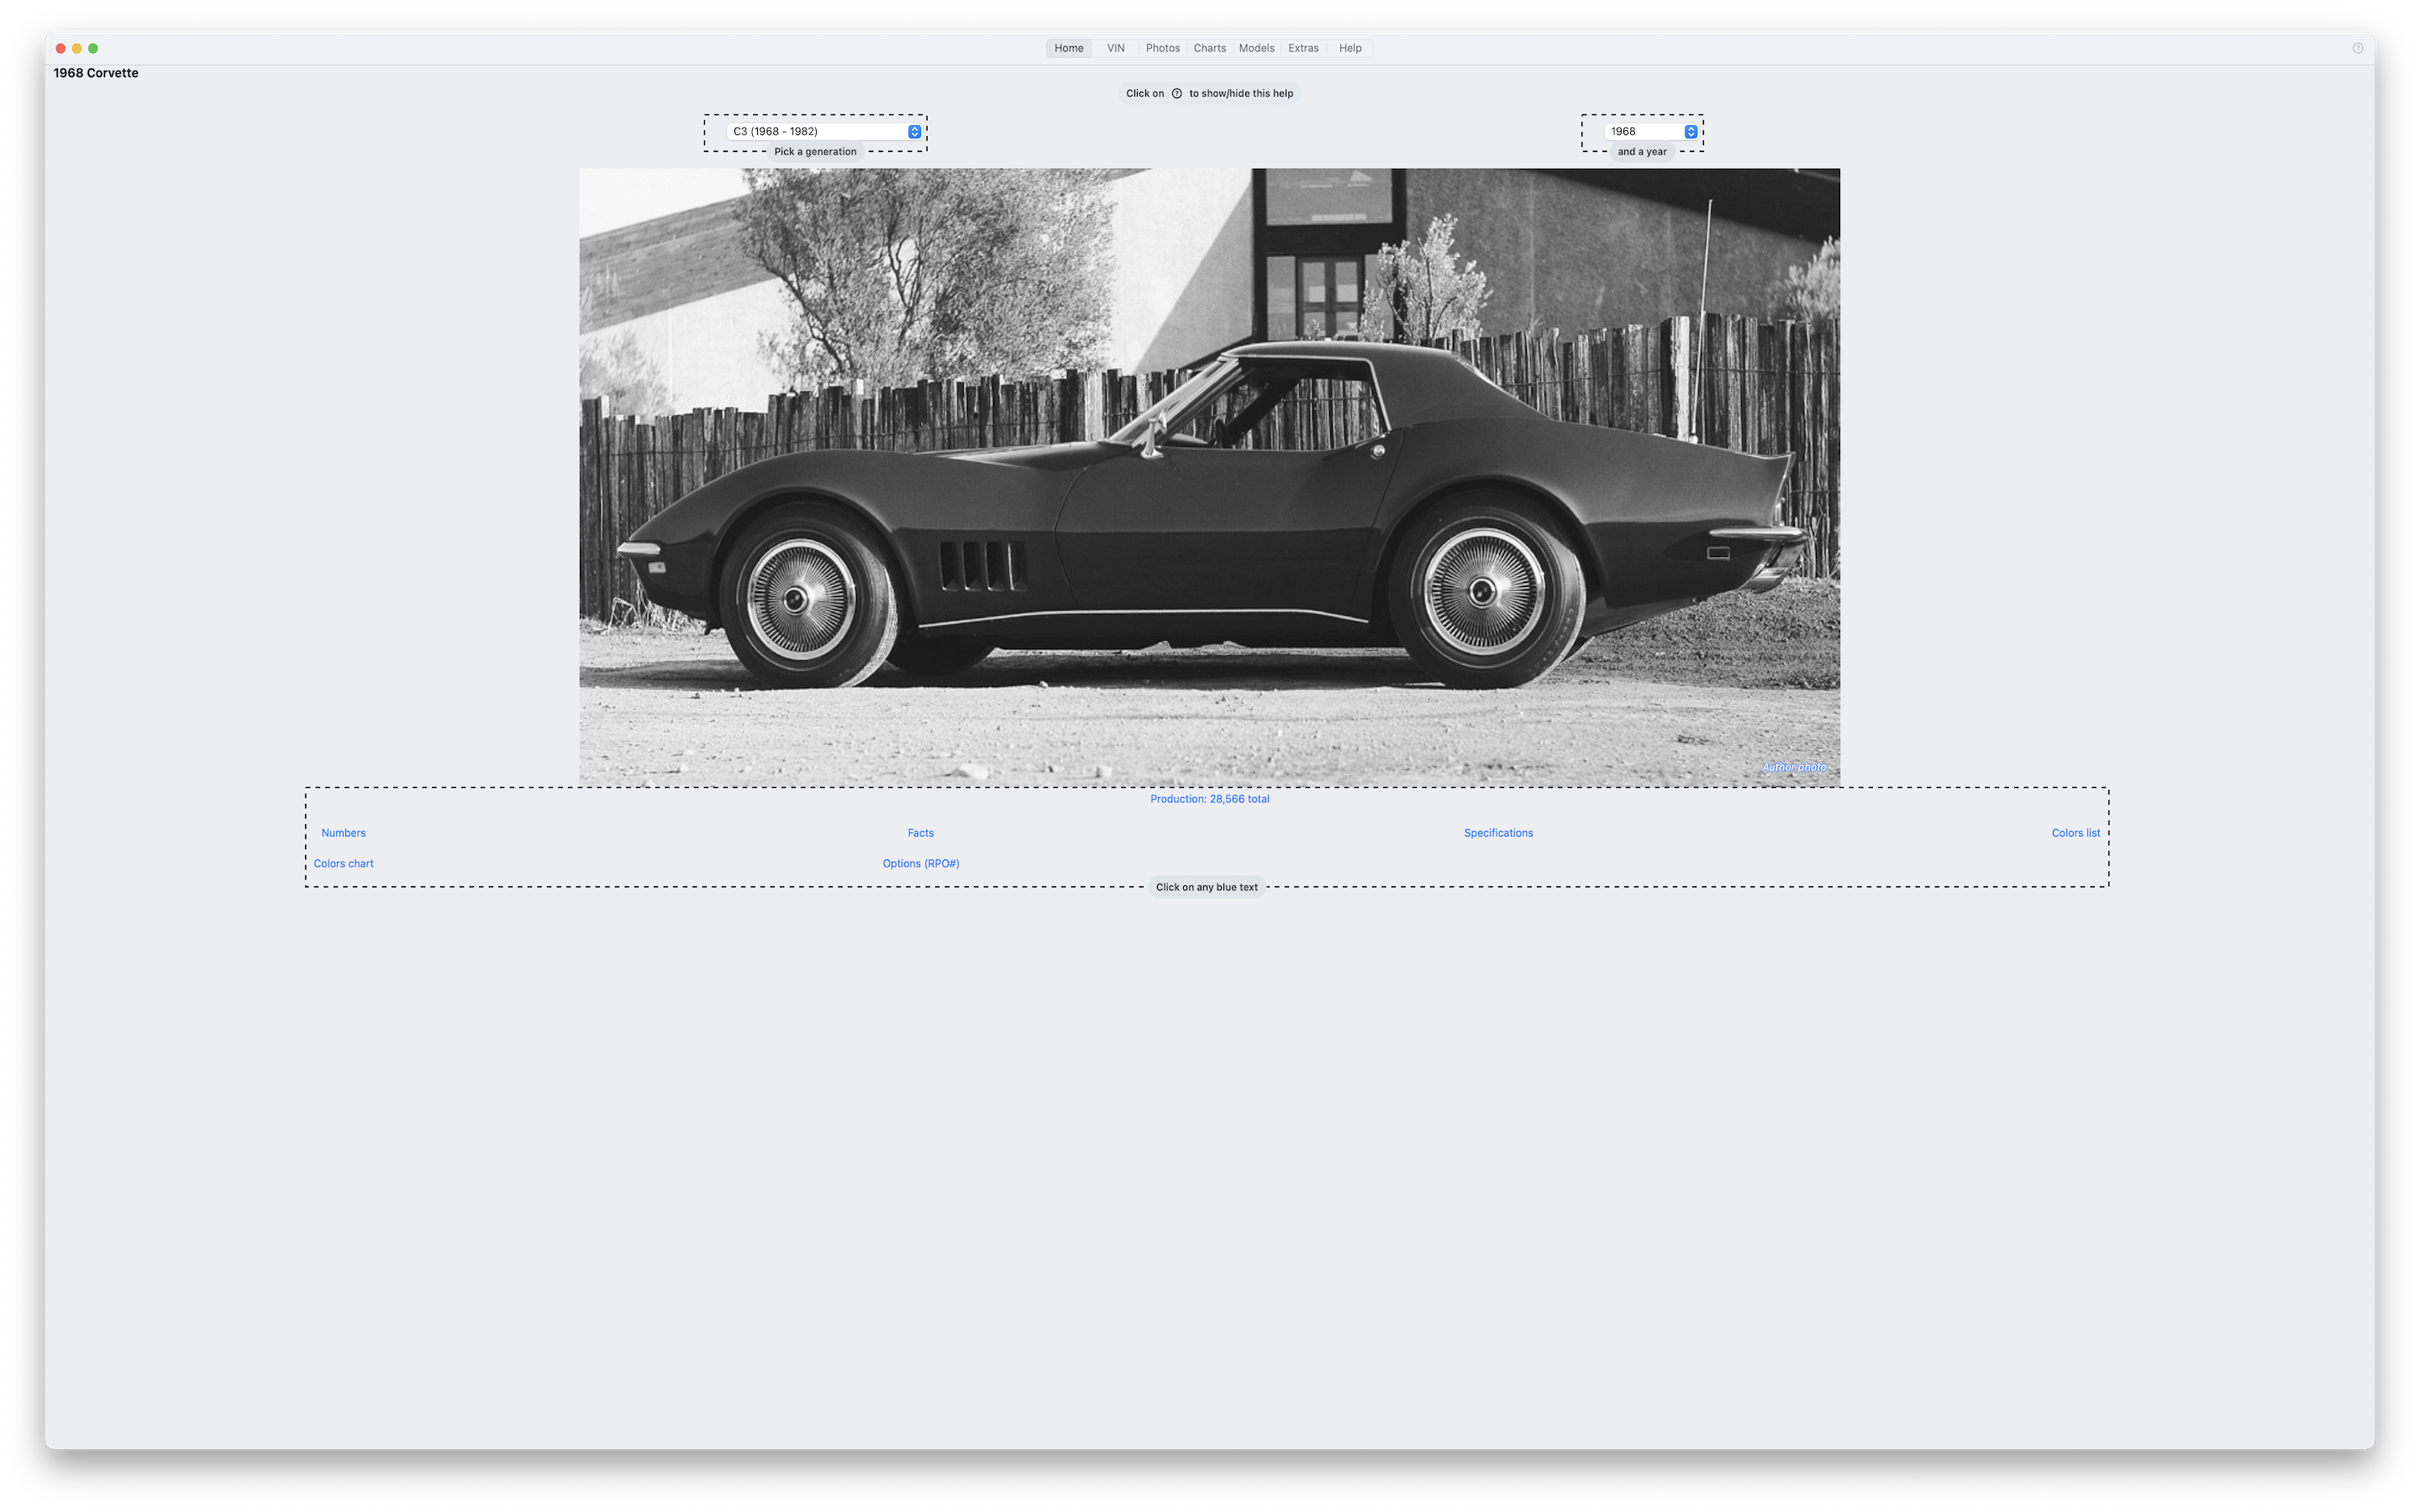Switch to the VIN tab
The width and height of the screenshot is (2420, 1512).
(1115, 48)
